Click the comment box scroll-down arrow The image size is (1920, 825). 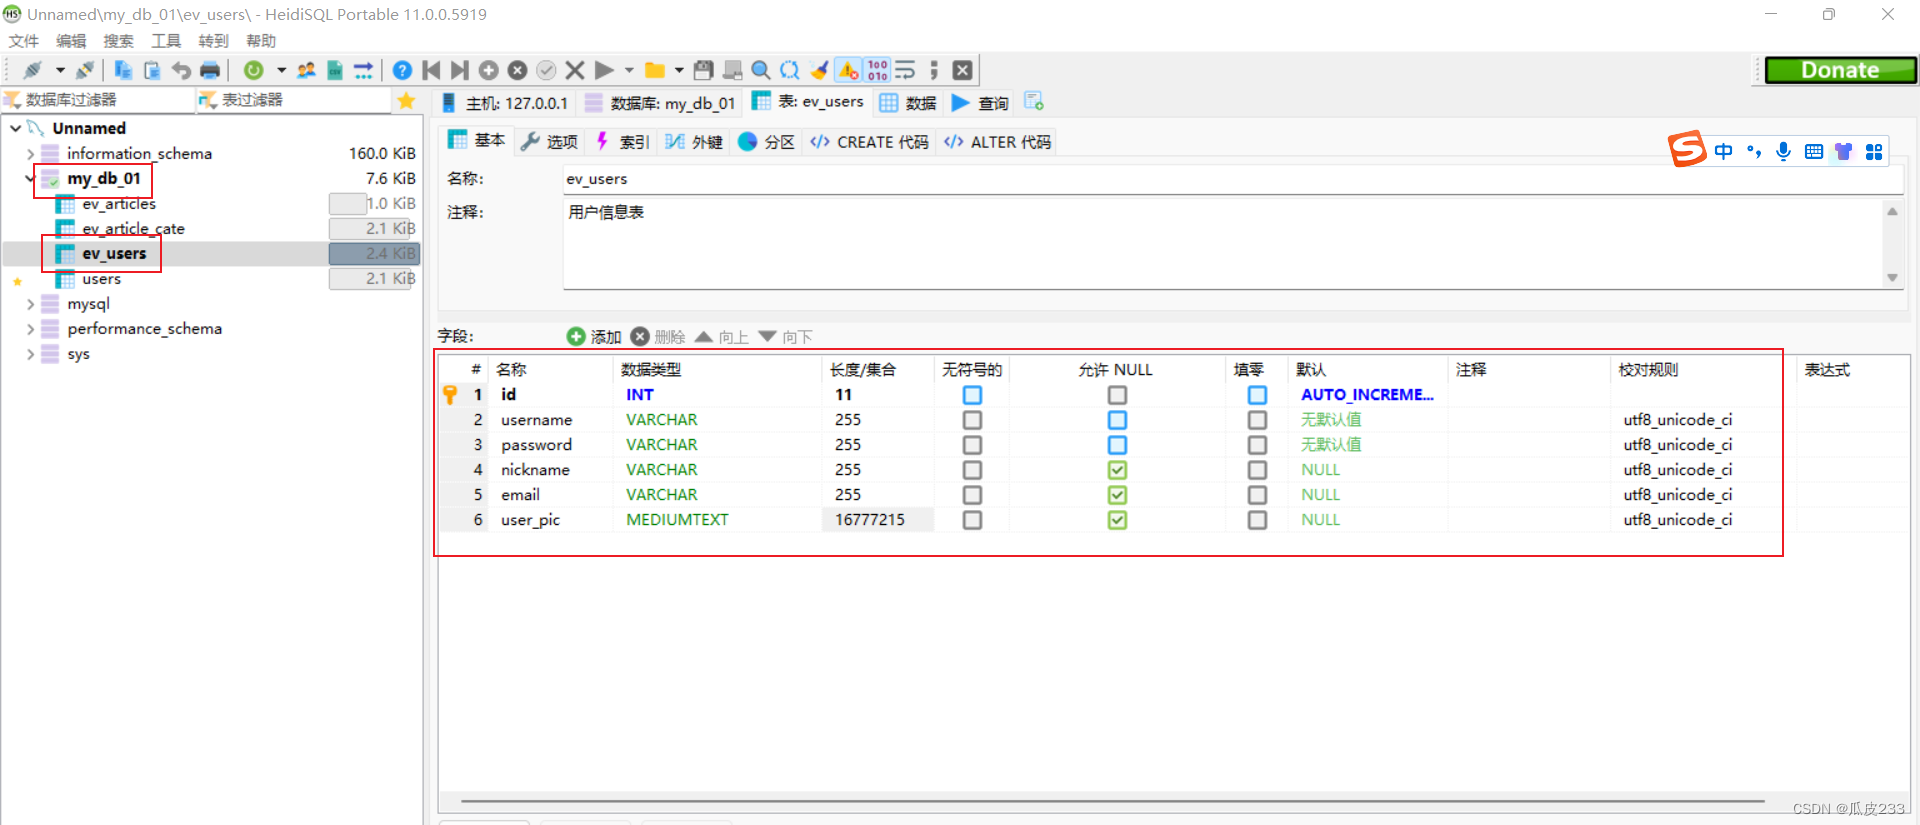(x=1892, y=278)
